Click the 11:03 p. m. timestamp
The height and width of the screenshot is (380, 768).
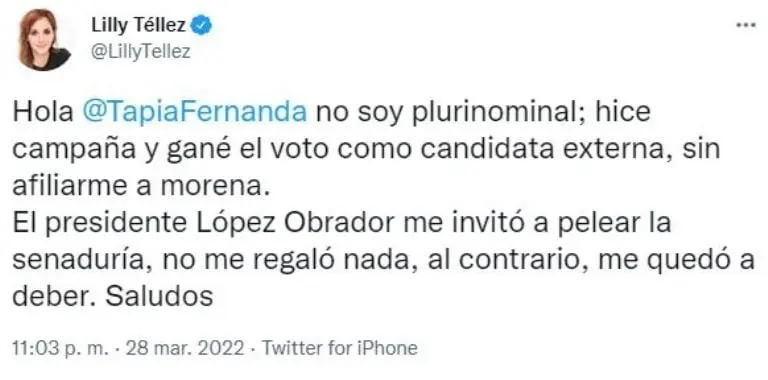point(60,348)
